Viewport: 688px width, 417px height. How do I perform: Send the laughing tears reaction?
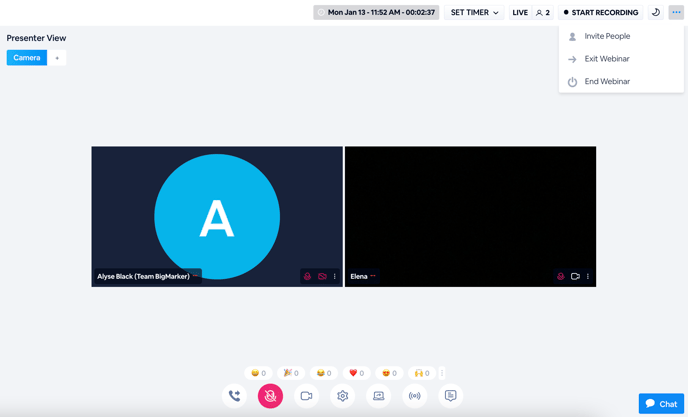click(x=324, y=373)
